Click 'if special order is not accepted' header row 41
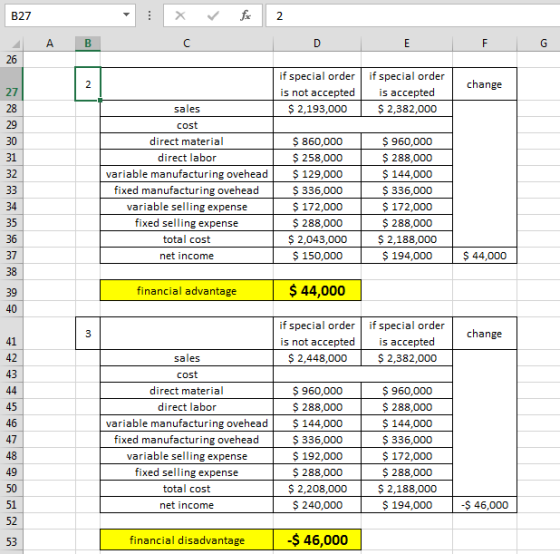The image size is (560, 554). point(317,333)
